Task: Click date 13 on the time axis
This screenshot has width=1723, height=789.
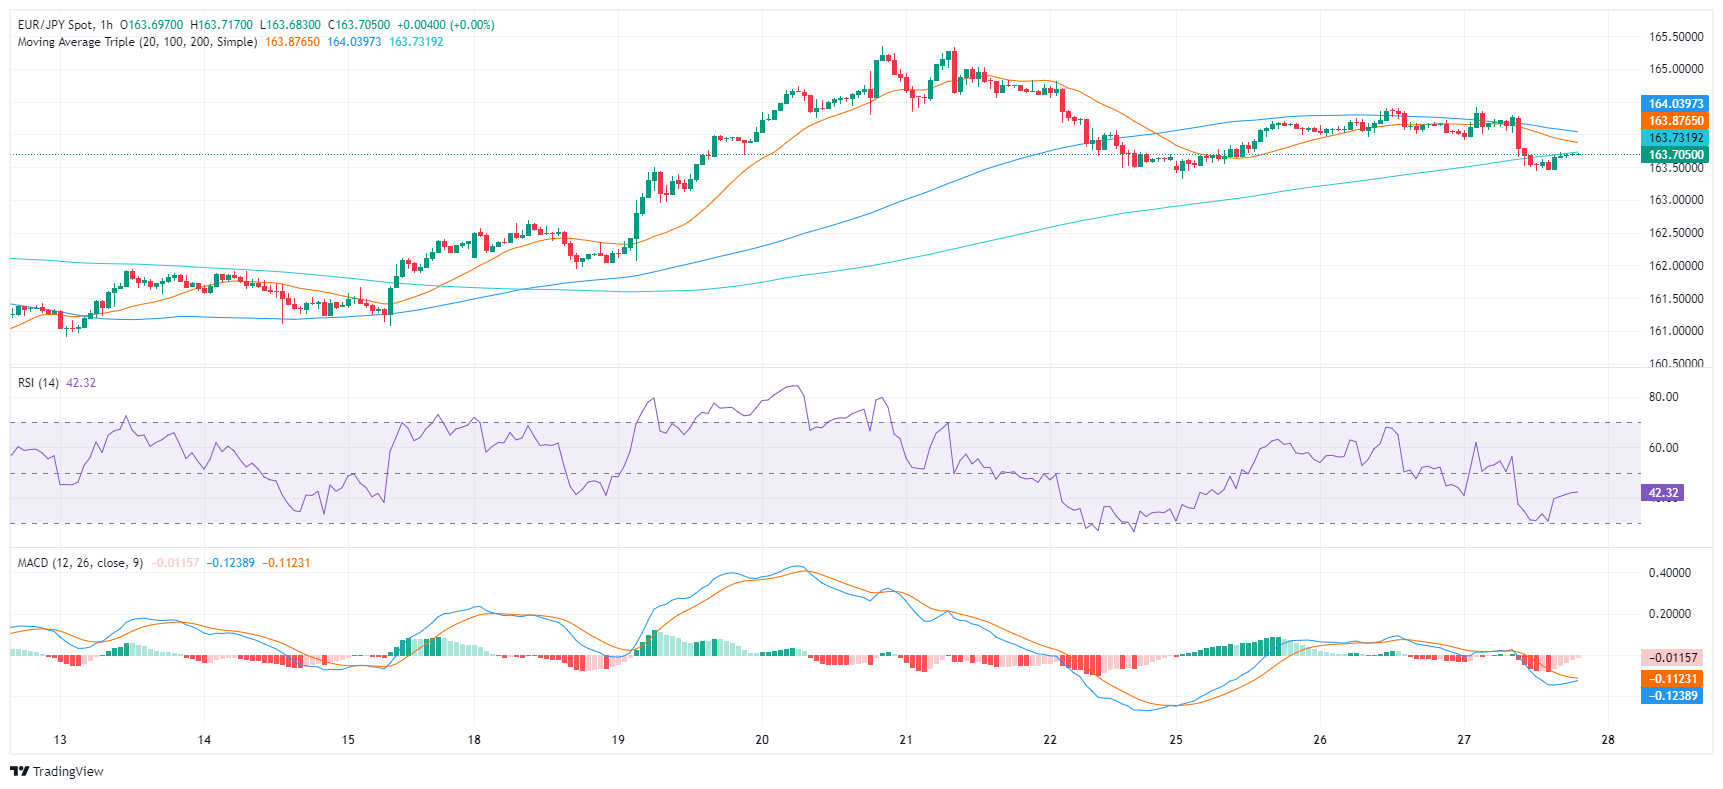Action: click(60, 740)
